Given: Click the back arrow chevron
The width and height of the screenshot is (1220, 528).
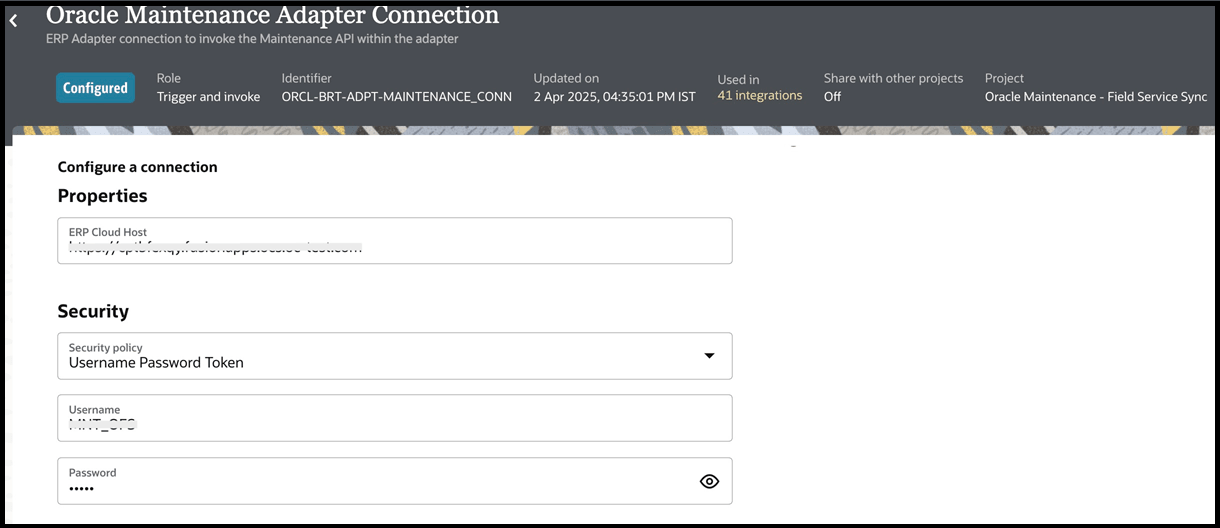Looking at the screenshot, I should click(14, 20).
